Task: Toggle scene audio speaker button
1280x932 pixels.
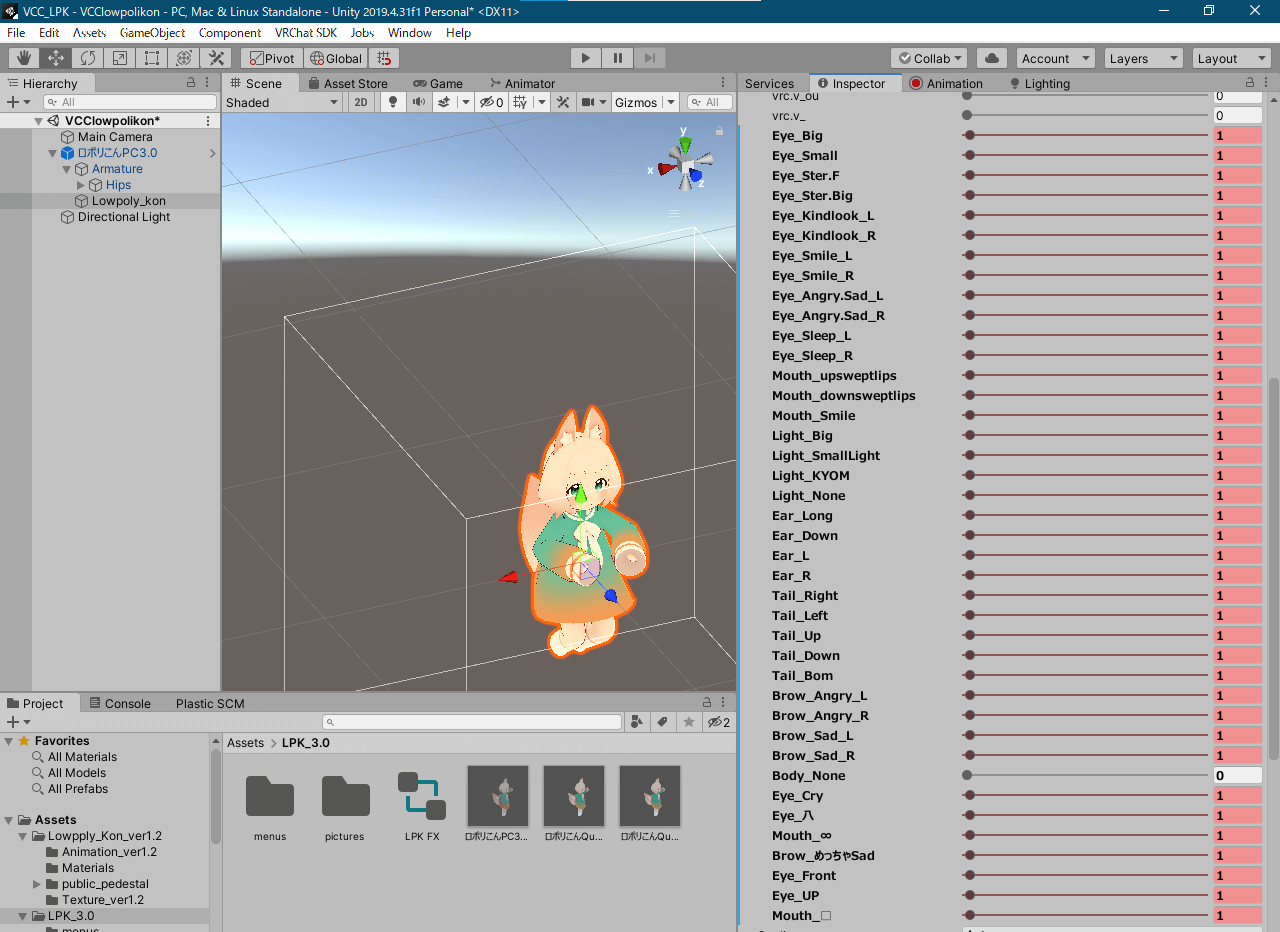Action: point(419,102)
